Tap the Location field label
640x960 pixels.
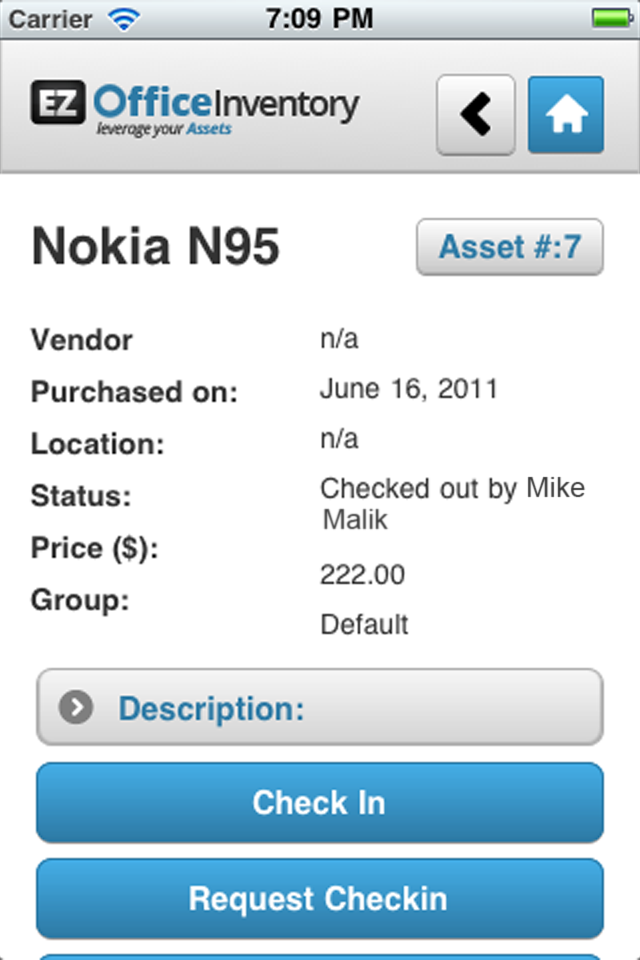pyautogui.click(x=97, y=444)
